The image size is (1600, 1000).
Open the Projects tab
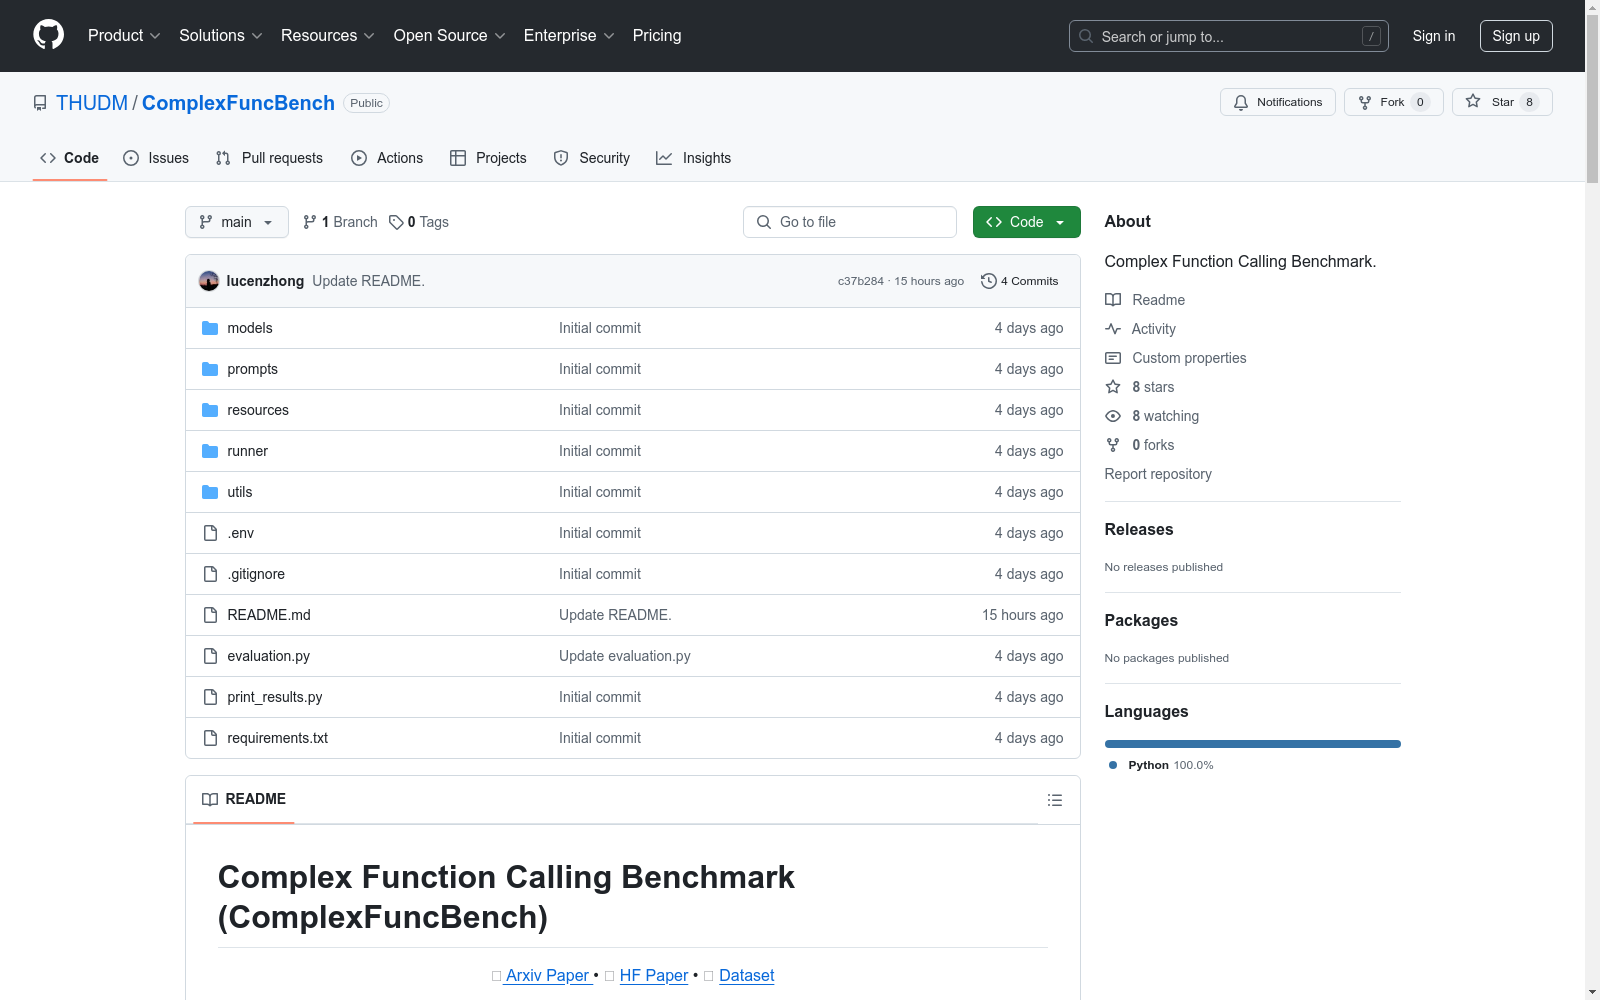pos(488,158)
